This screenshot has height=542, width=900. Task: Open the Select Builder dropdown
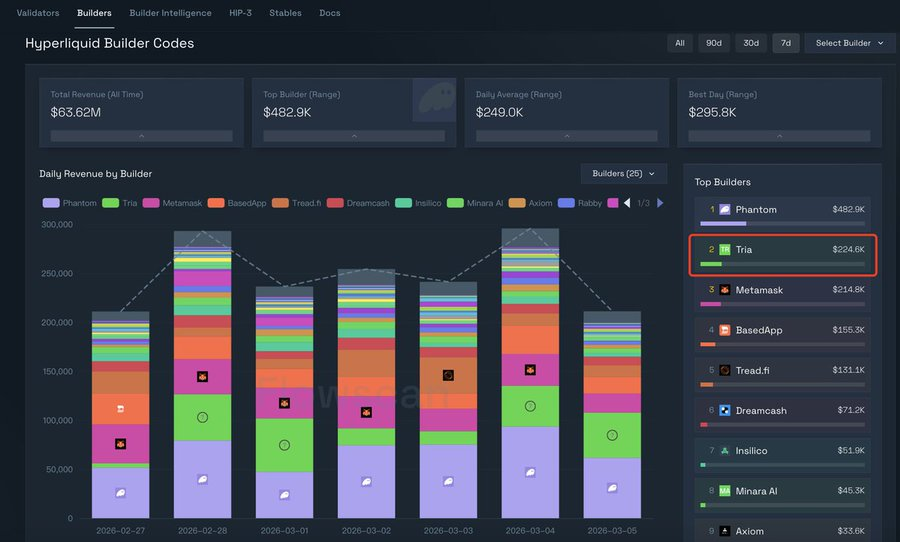pos(849,43)
